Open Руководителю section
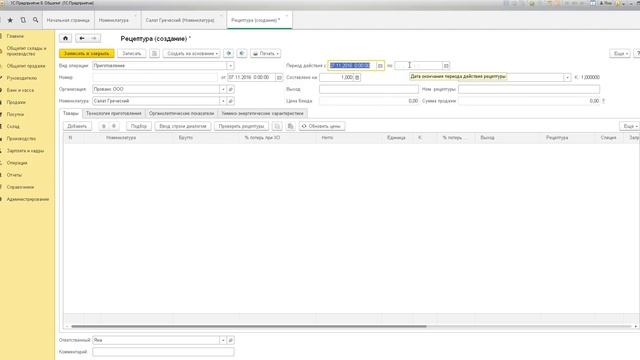The width and height of the screenshot is (640, 360). pos(22,78)
